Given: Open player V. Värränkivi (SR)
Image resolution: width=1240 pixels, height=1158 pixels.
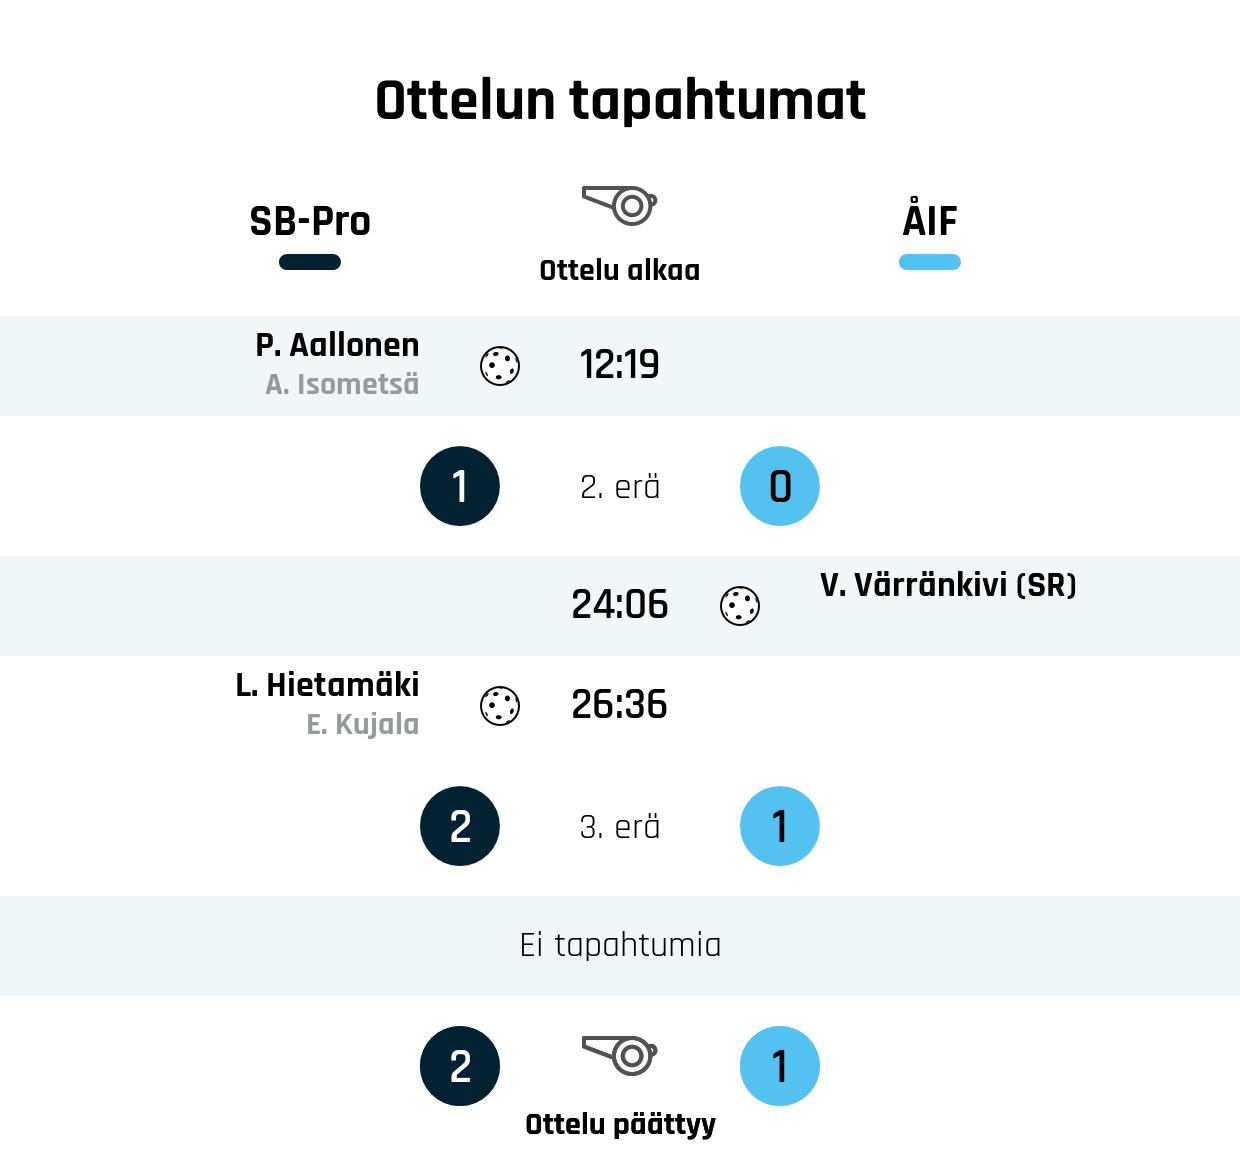Looking at the screenshot, I should pyautogui.click(x=948, y=585).
